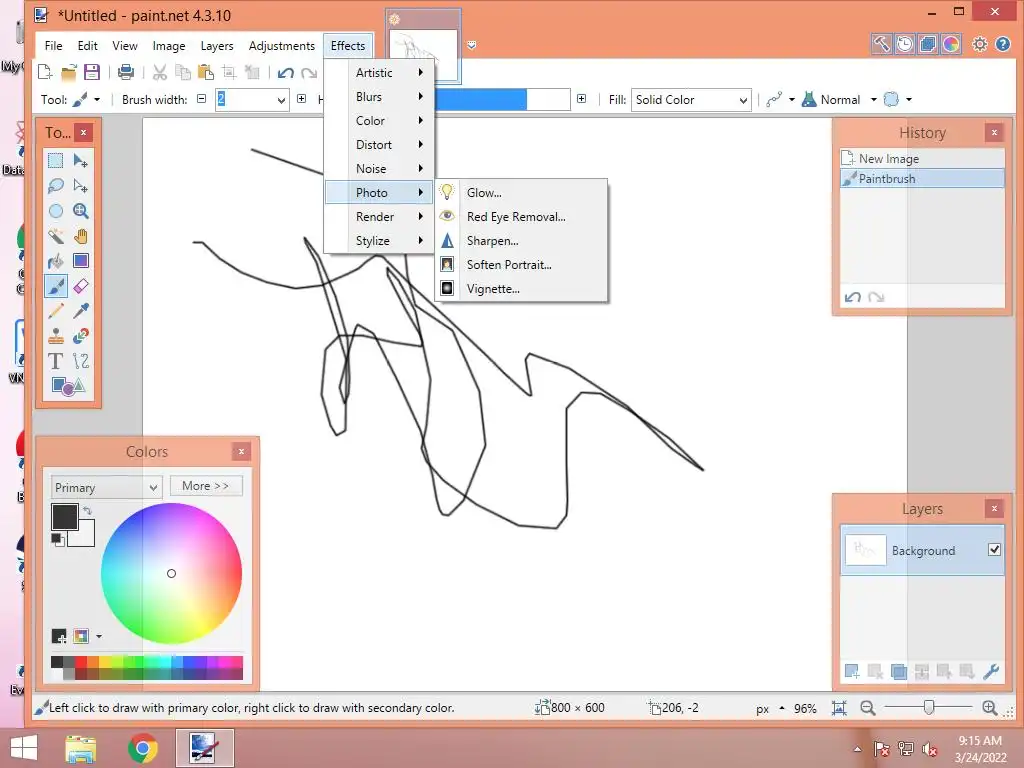Select the Line/Curve tool
This screenshot has height=768, width=1024.
point(81,361)
